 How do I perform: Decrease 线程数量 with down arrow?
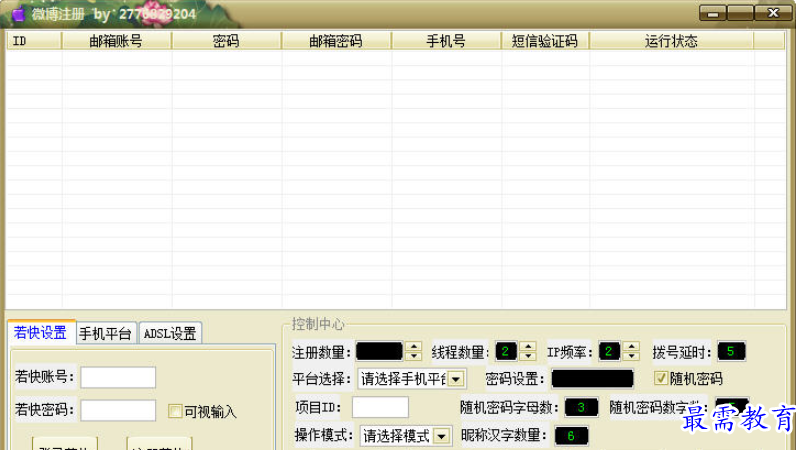pyautogui.click(x=528, y=356)
